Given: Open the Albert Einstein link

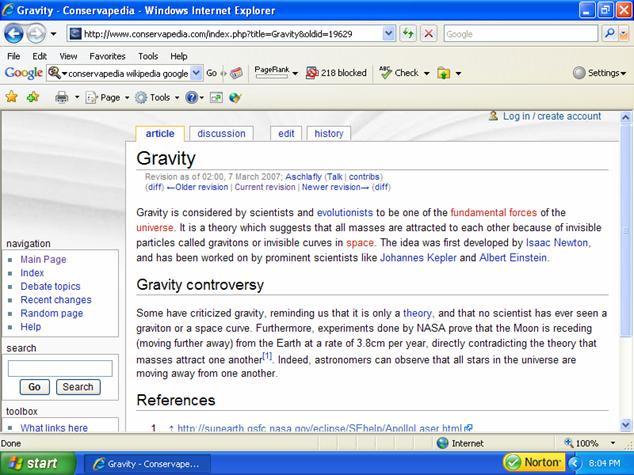Looking at the screenshot, I should [513, 258].
